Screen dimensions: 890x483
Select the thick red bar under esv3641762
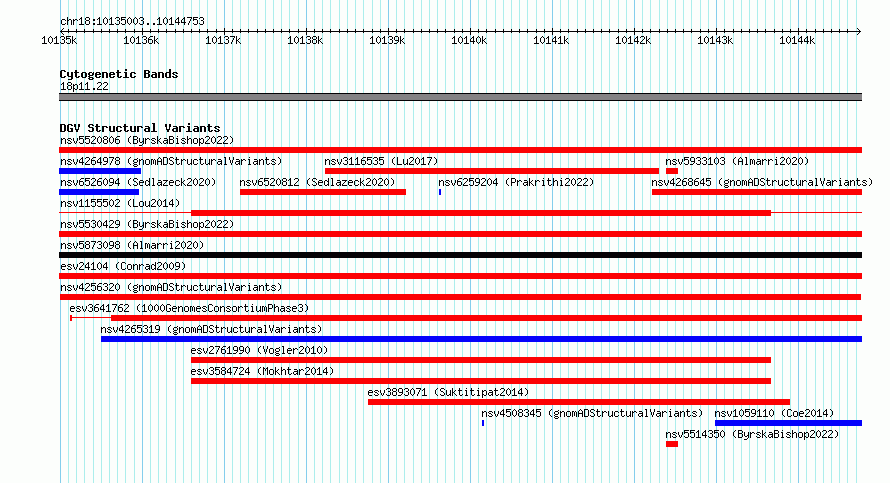[486, 318]
